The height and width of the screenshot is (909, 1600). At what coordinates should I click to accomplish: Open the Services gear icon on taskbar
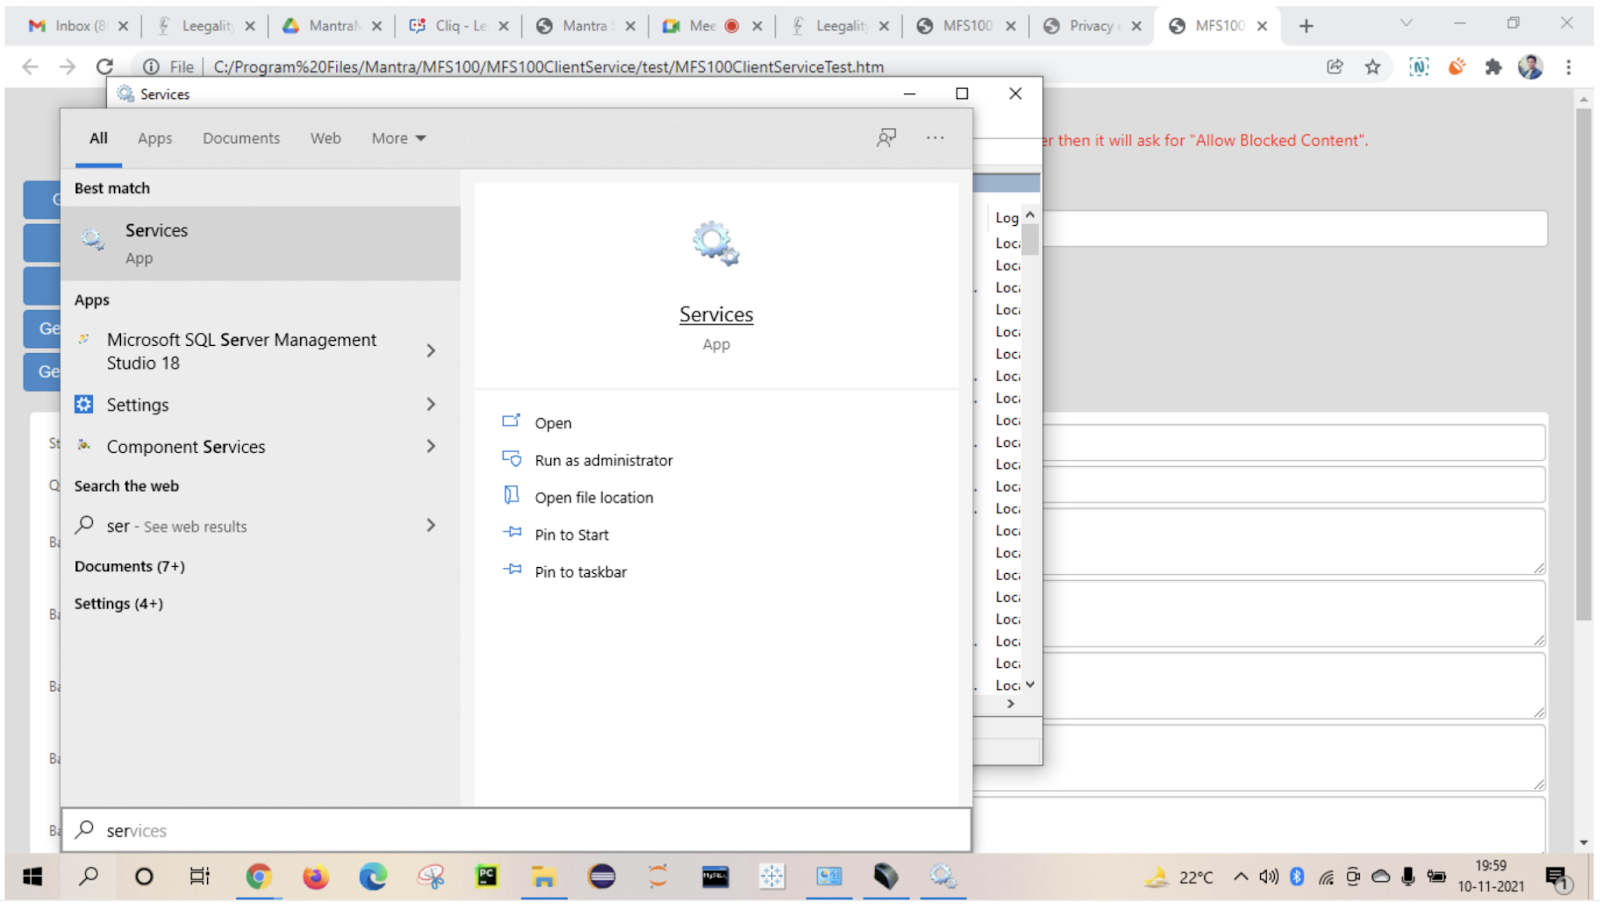(x=942, y=877)
